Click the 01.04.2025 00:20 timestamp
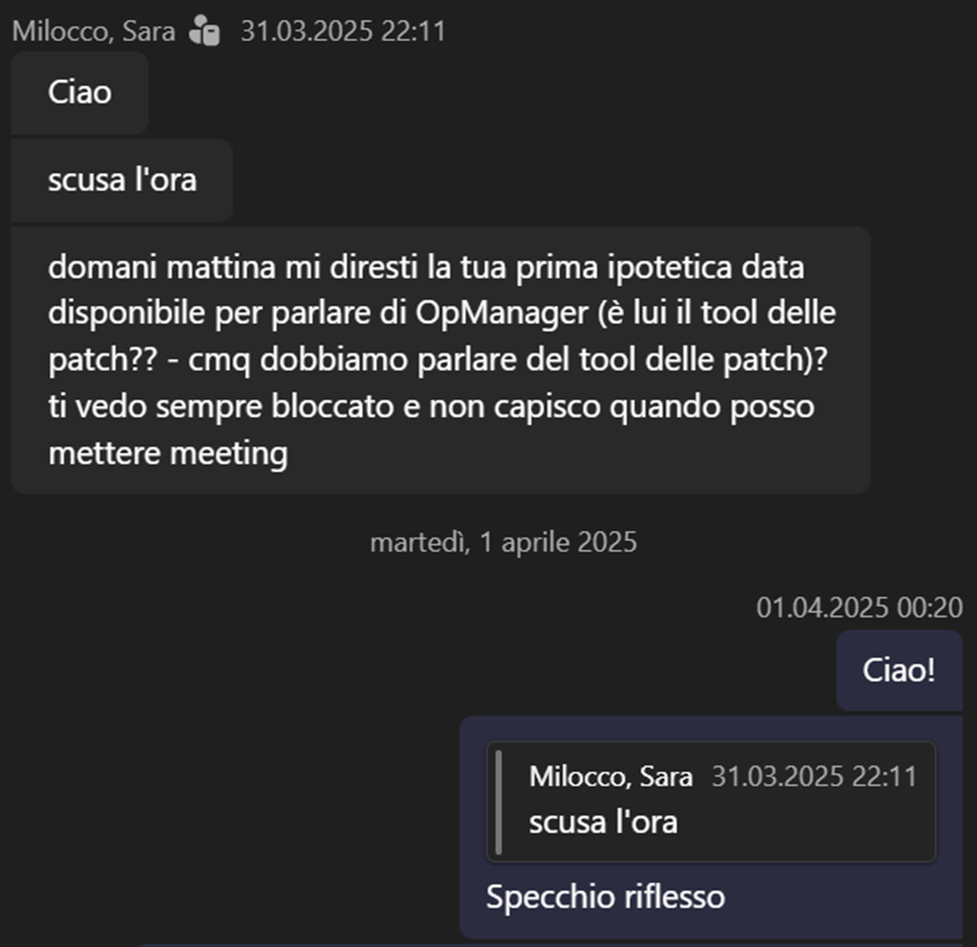Screen dimensions: 977x947 [859, 607]
